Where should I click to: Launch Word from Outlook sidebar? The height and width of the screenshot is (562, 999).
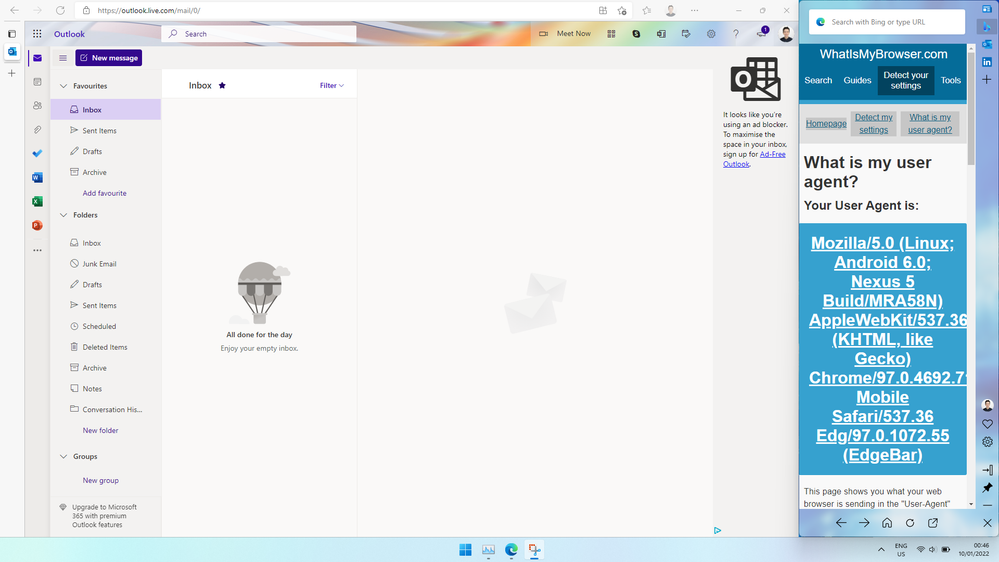click(x=38, y=178)
